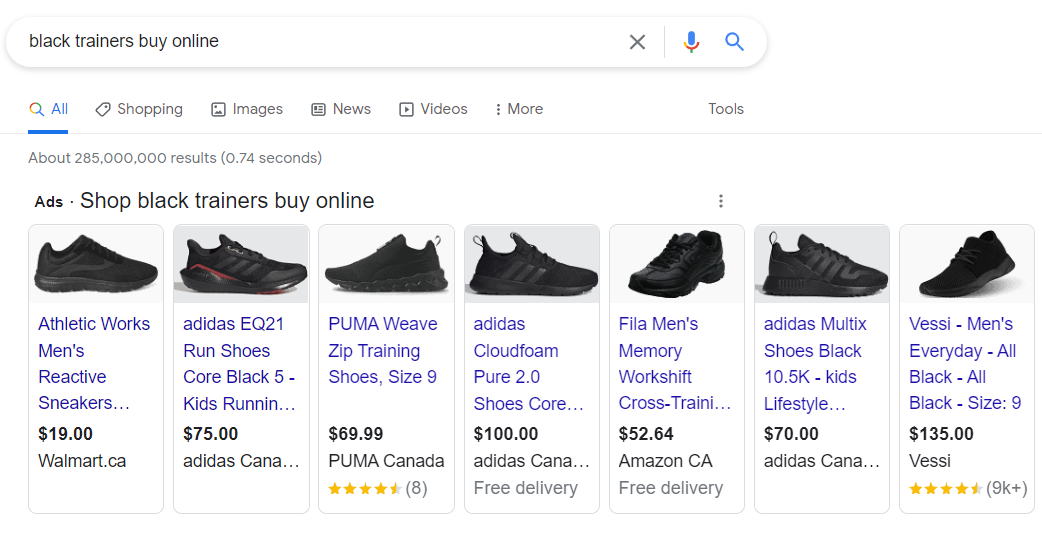Open the Tools filter options
1042x548 pixels.
(726, 109)
